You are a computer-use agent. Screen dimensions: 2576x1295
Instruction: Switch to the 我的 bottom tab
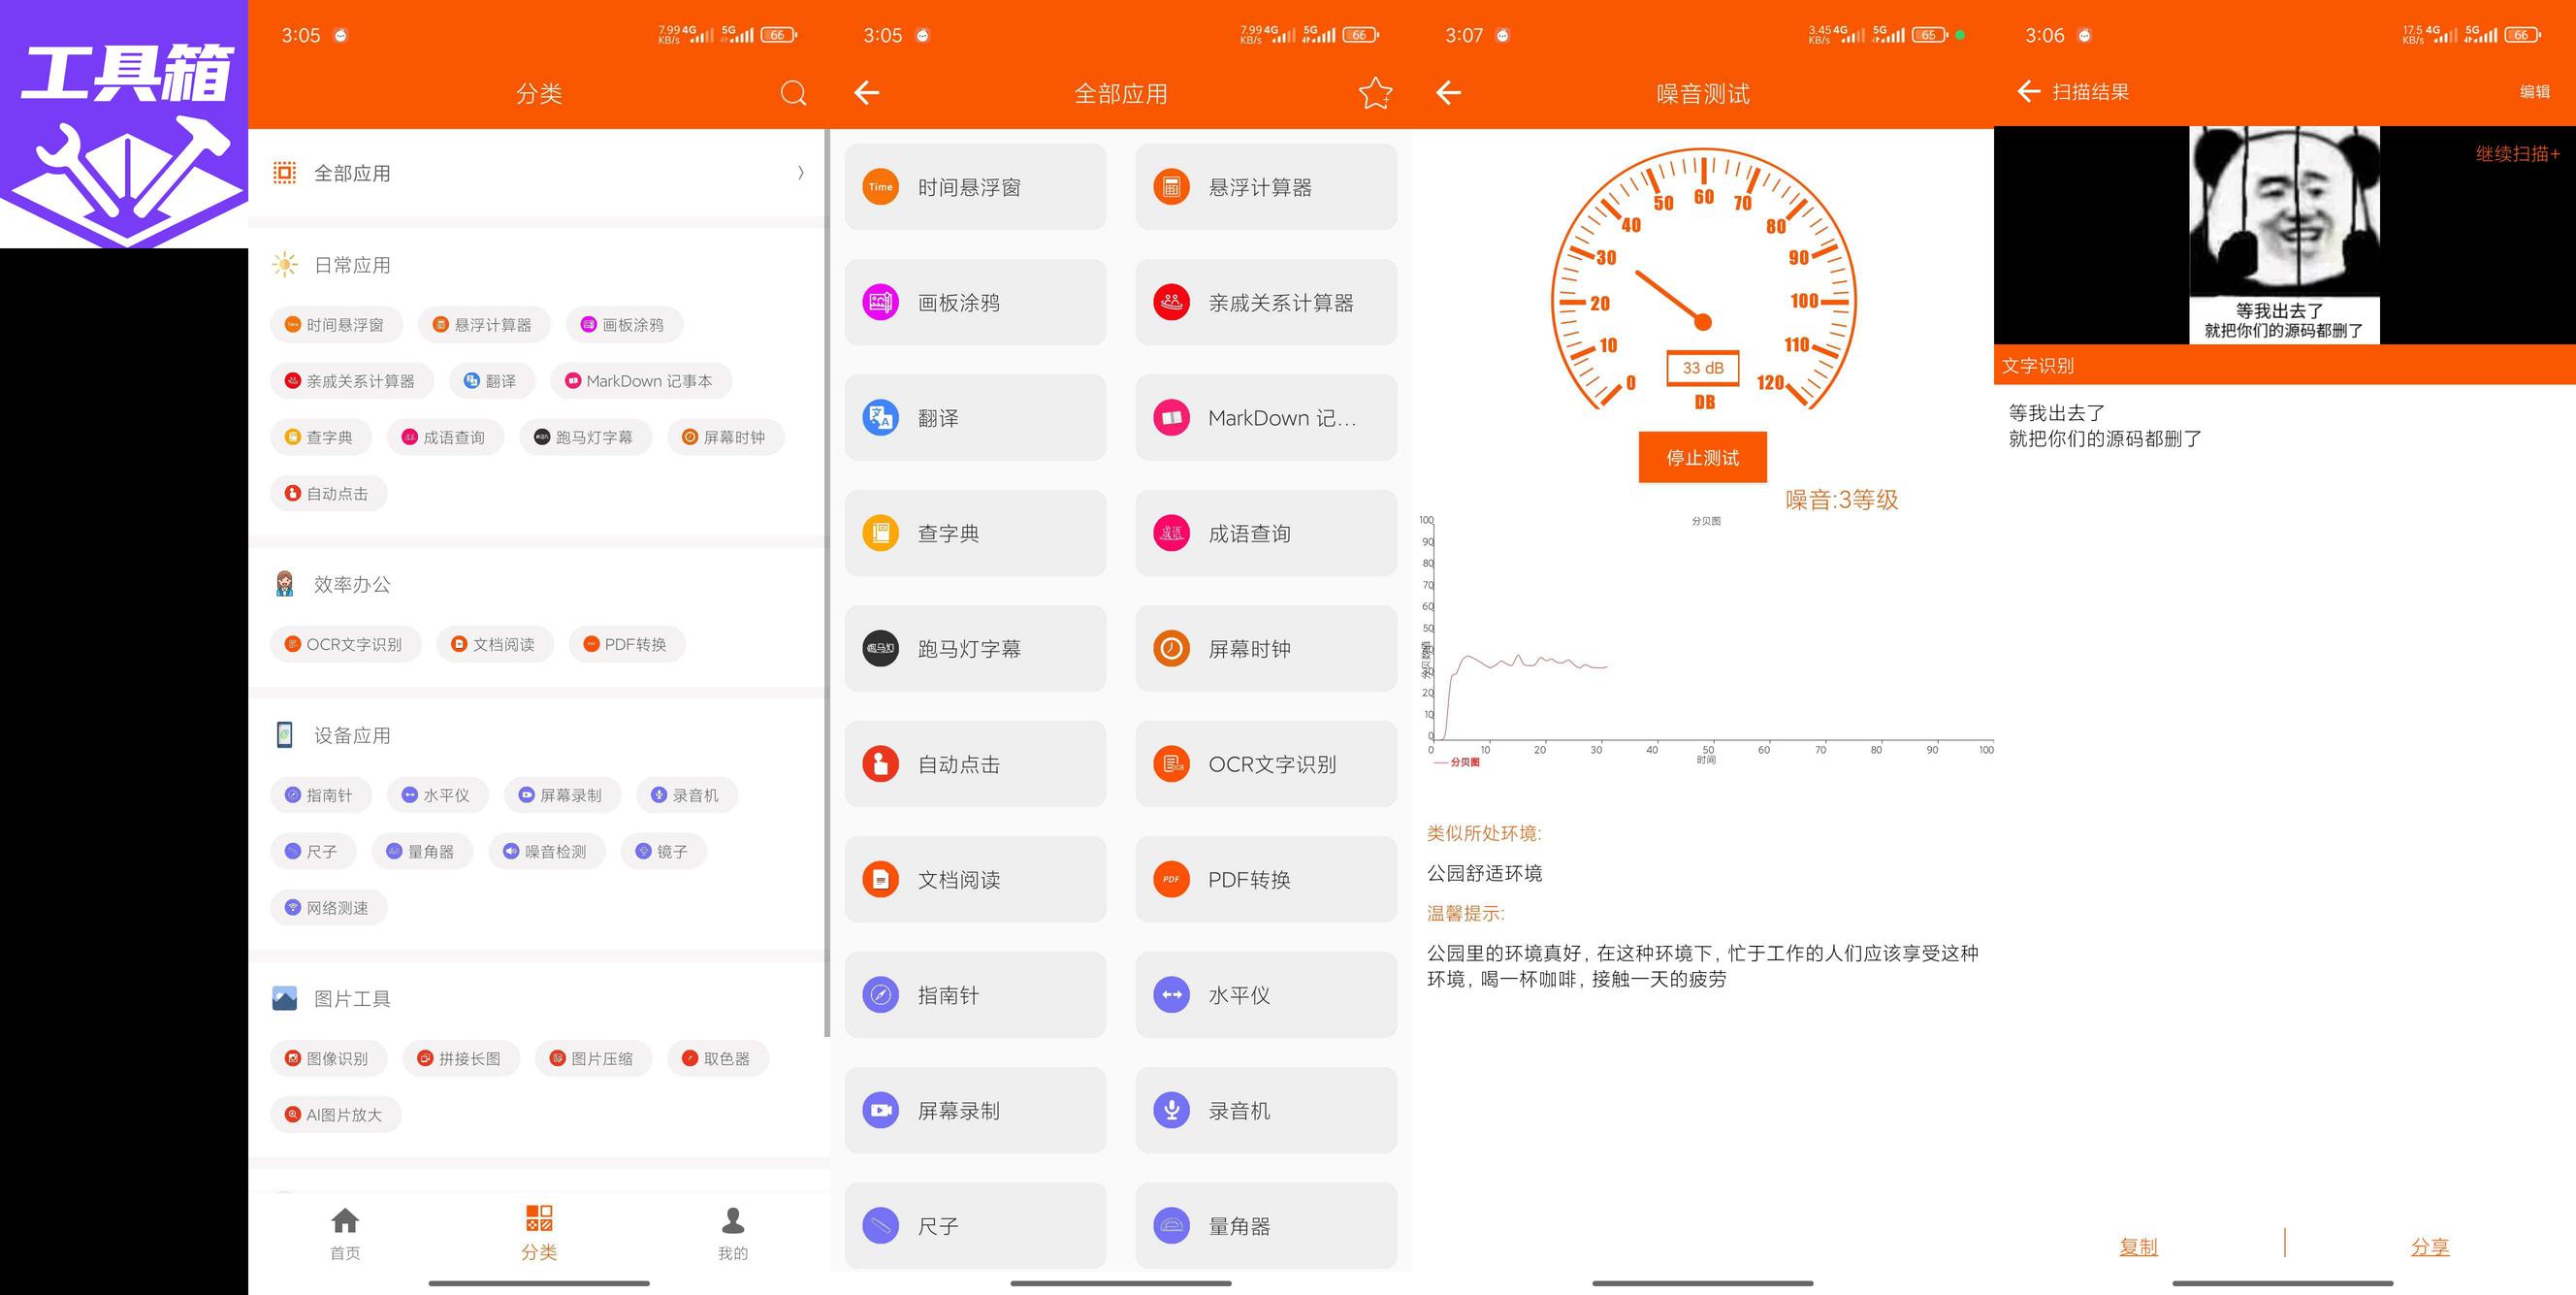[x=732, y=1233]
